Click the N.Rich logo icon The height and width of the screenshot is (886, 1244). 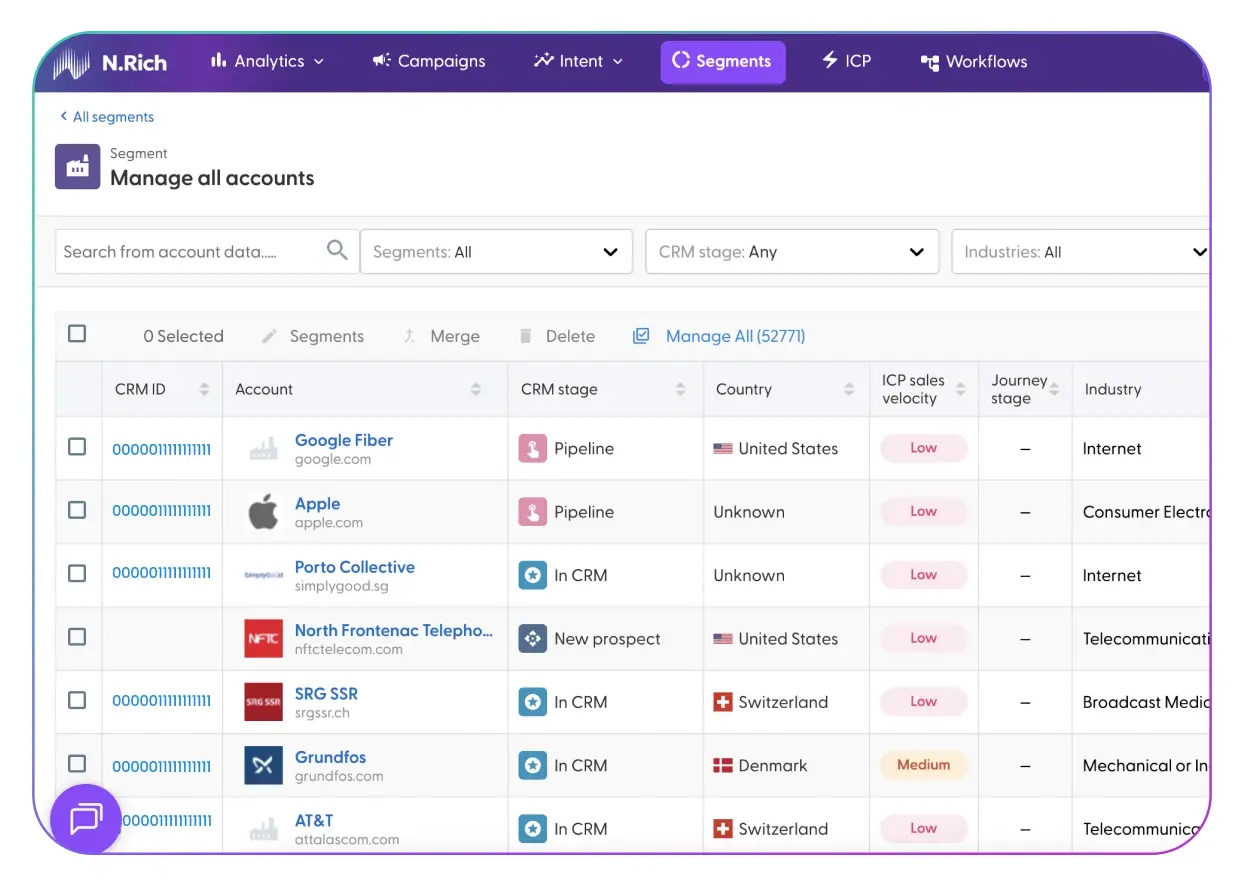[x=72, y=62]
